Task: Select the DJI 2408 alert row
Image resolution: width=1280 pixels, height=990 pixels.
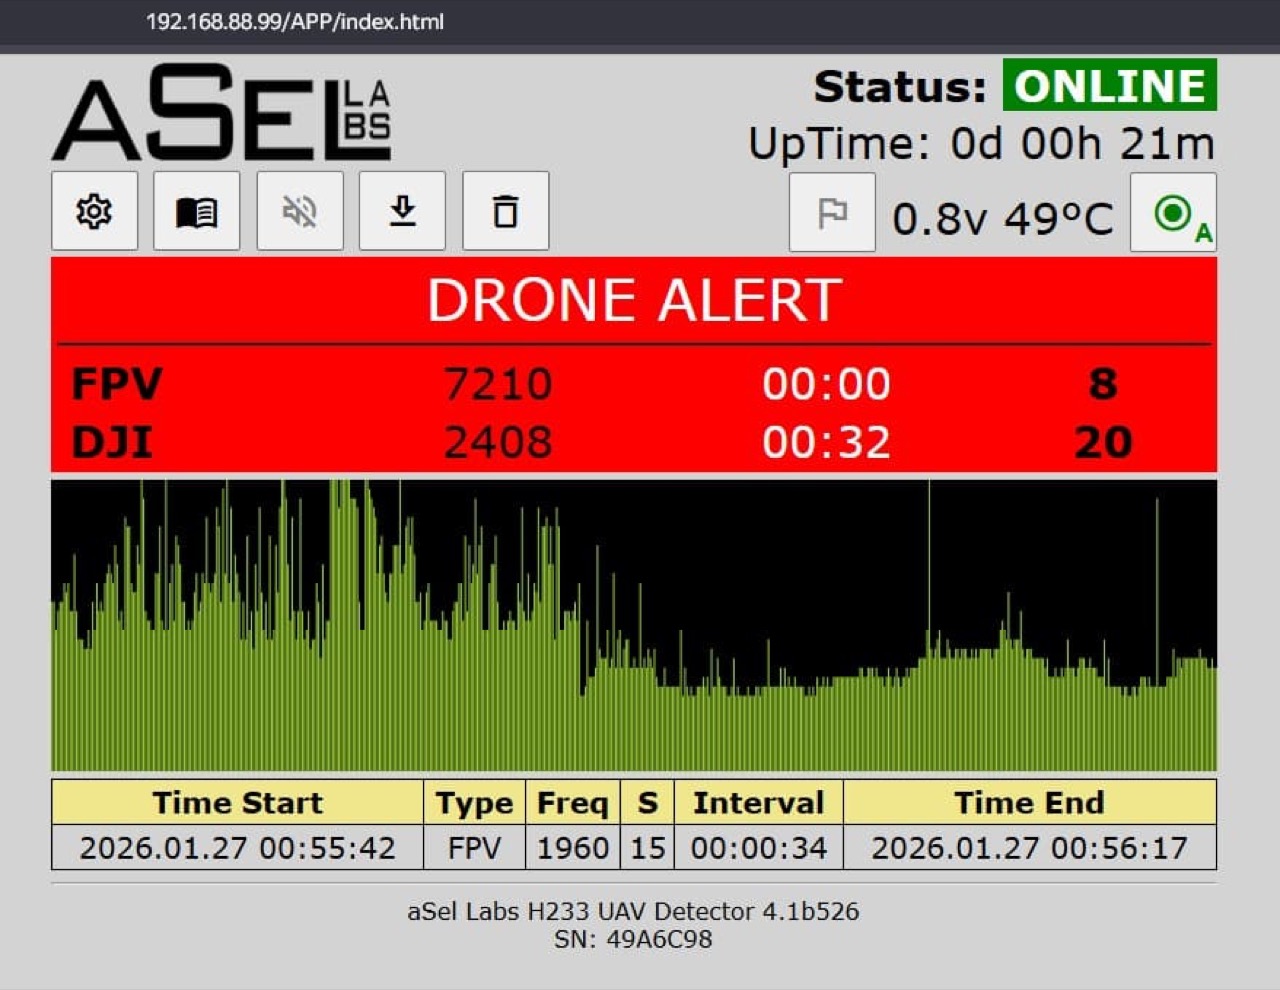Action: (x=634, y=442)
